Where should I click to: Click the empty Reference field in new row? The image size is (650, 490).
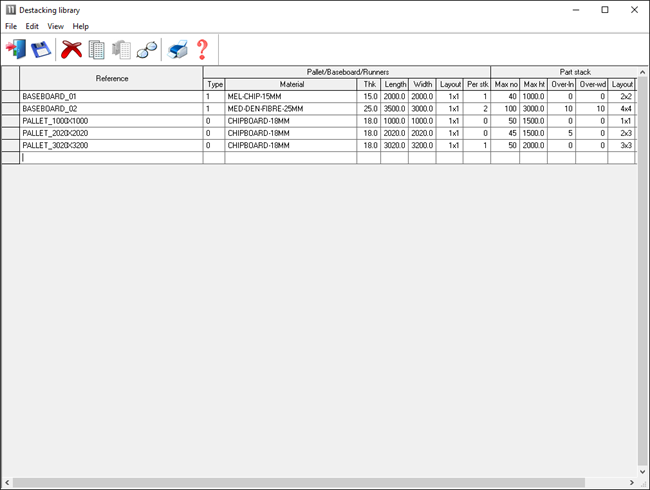pos(110,157)
